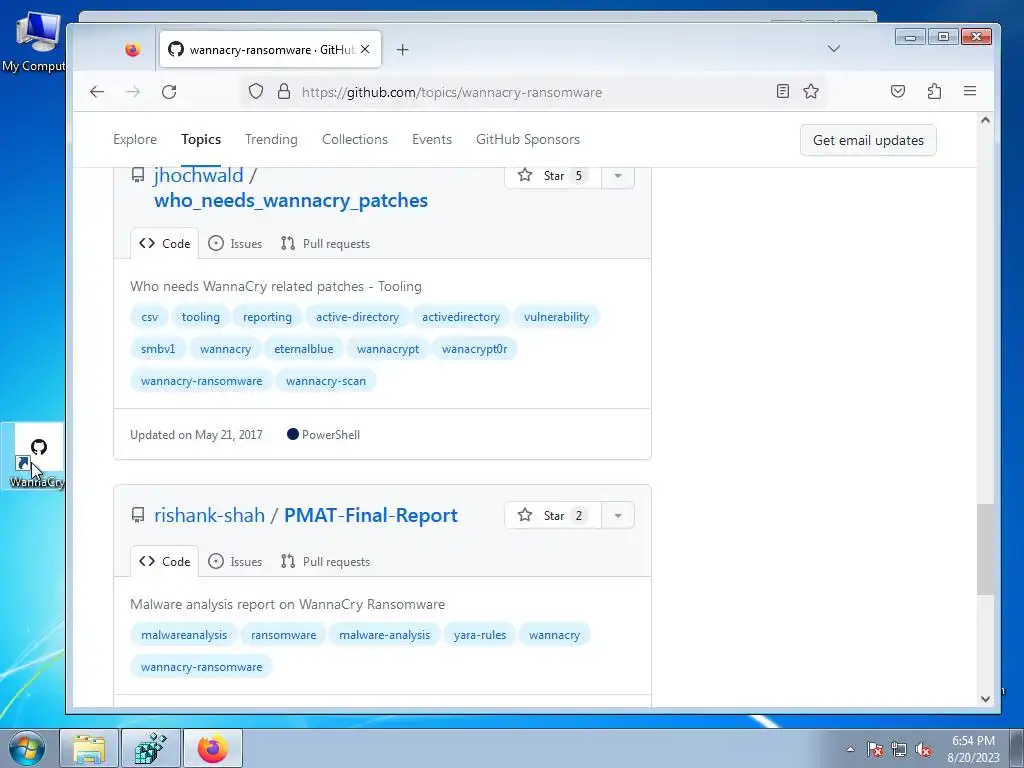Open the Windows Start menu
The image size is (1024, 768).
[x=26, y=748]
